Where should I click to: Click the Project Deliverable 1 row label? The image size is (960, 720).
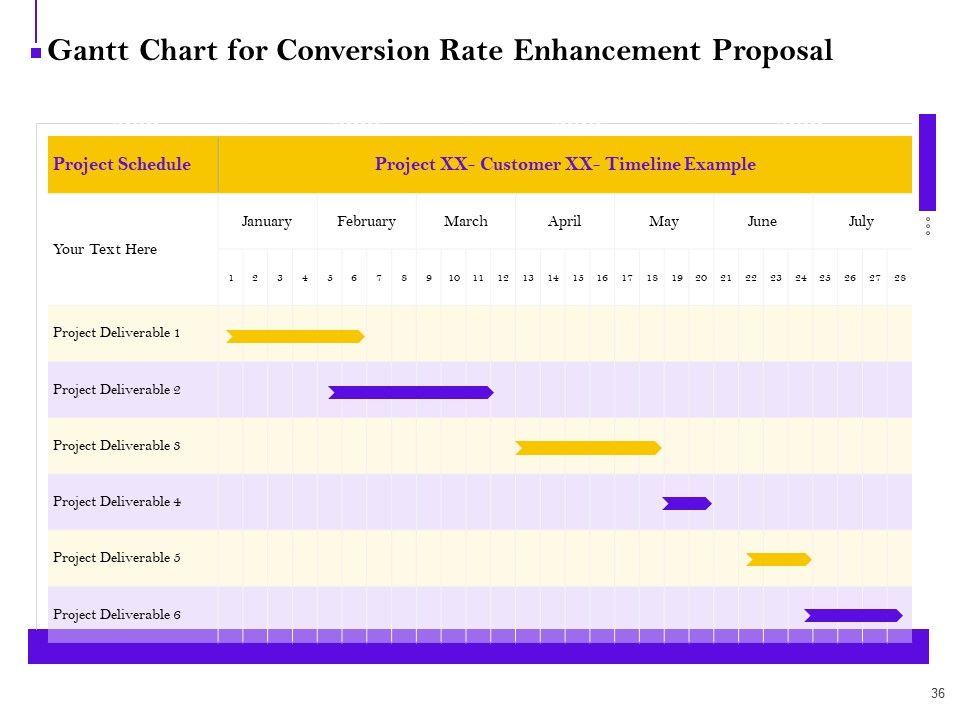click(x=116, y=332)
